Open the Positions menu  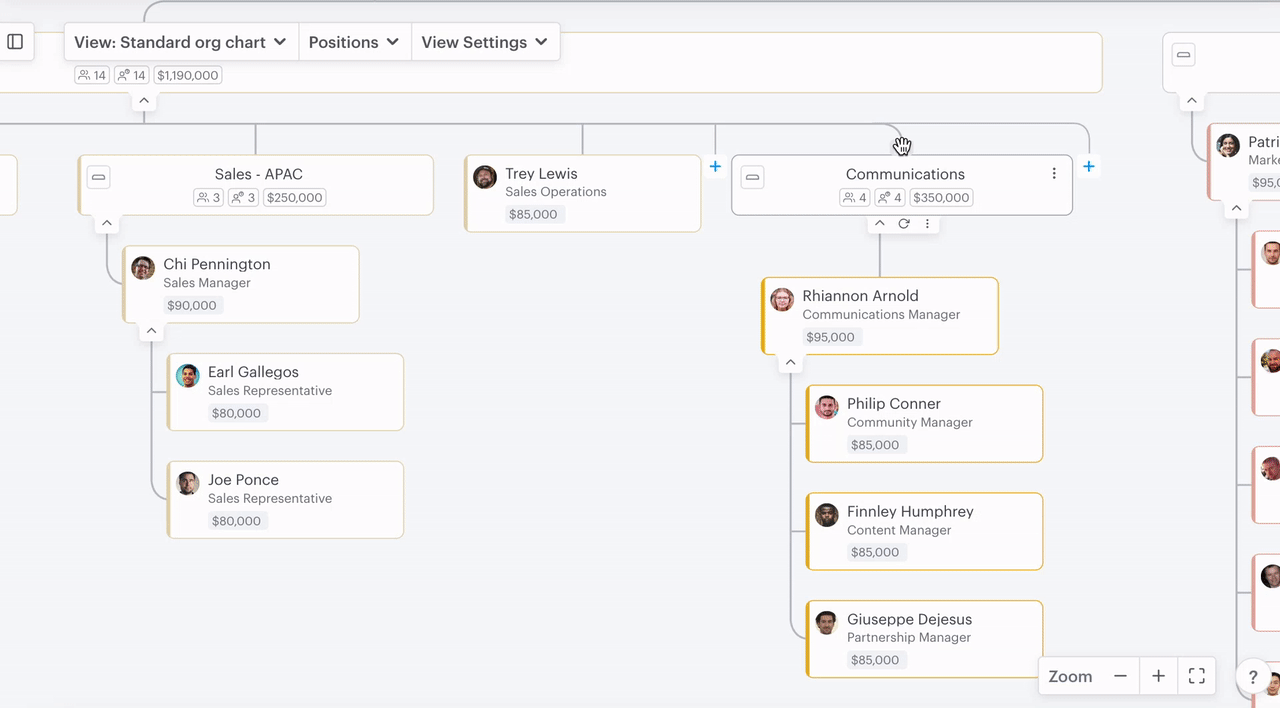tap(354, 42)
